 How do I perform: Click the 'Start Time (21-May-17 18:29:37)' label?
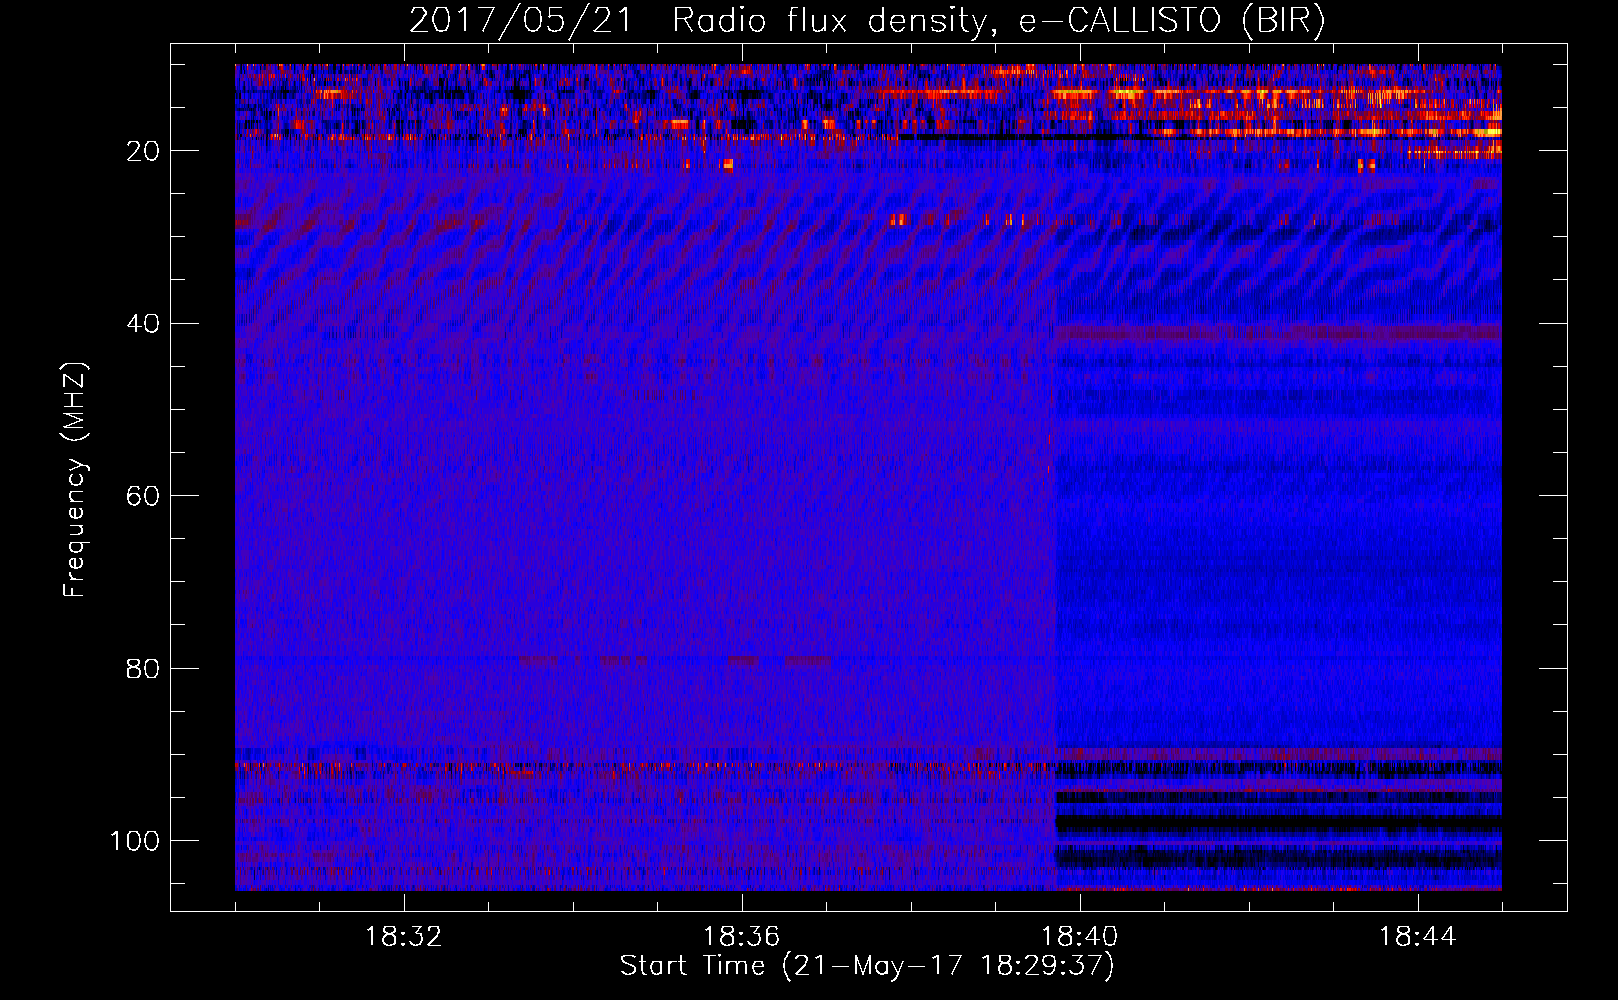(867, 966)
